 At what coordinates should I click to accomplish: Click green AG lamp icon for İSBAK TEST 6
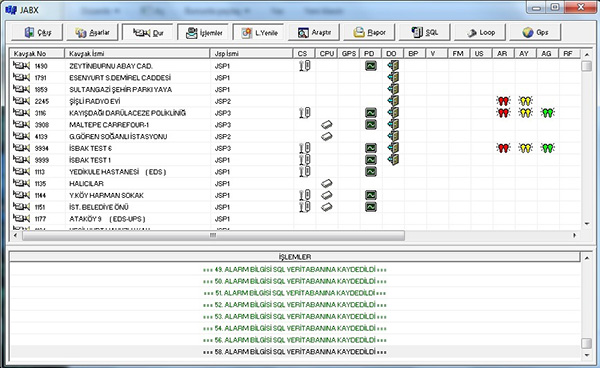(548, 148)
